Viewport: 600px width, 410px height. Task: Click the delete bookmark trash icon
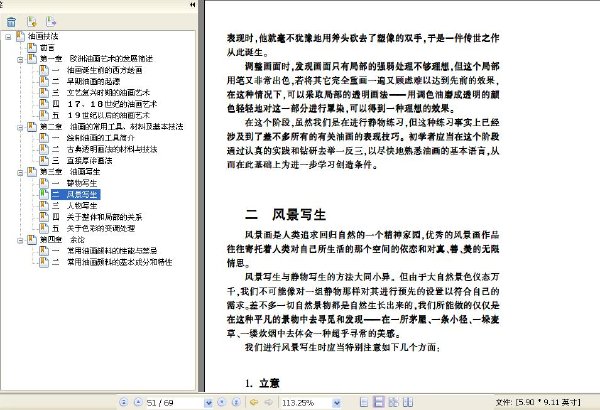click(11, 22)
